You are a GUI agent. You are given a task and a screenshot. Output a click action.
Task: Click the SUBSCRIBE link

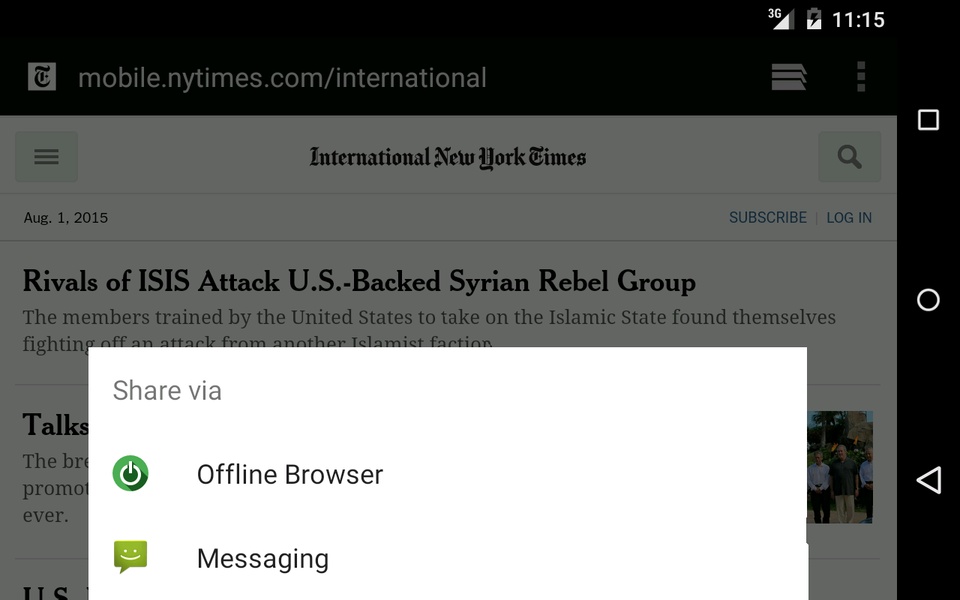click(768, 217)
